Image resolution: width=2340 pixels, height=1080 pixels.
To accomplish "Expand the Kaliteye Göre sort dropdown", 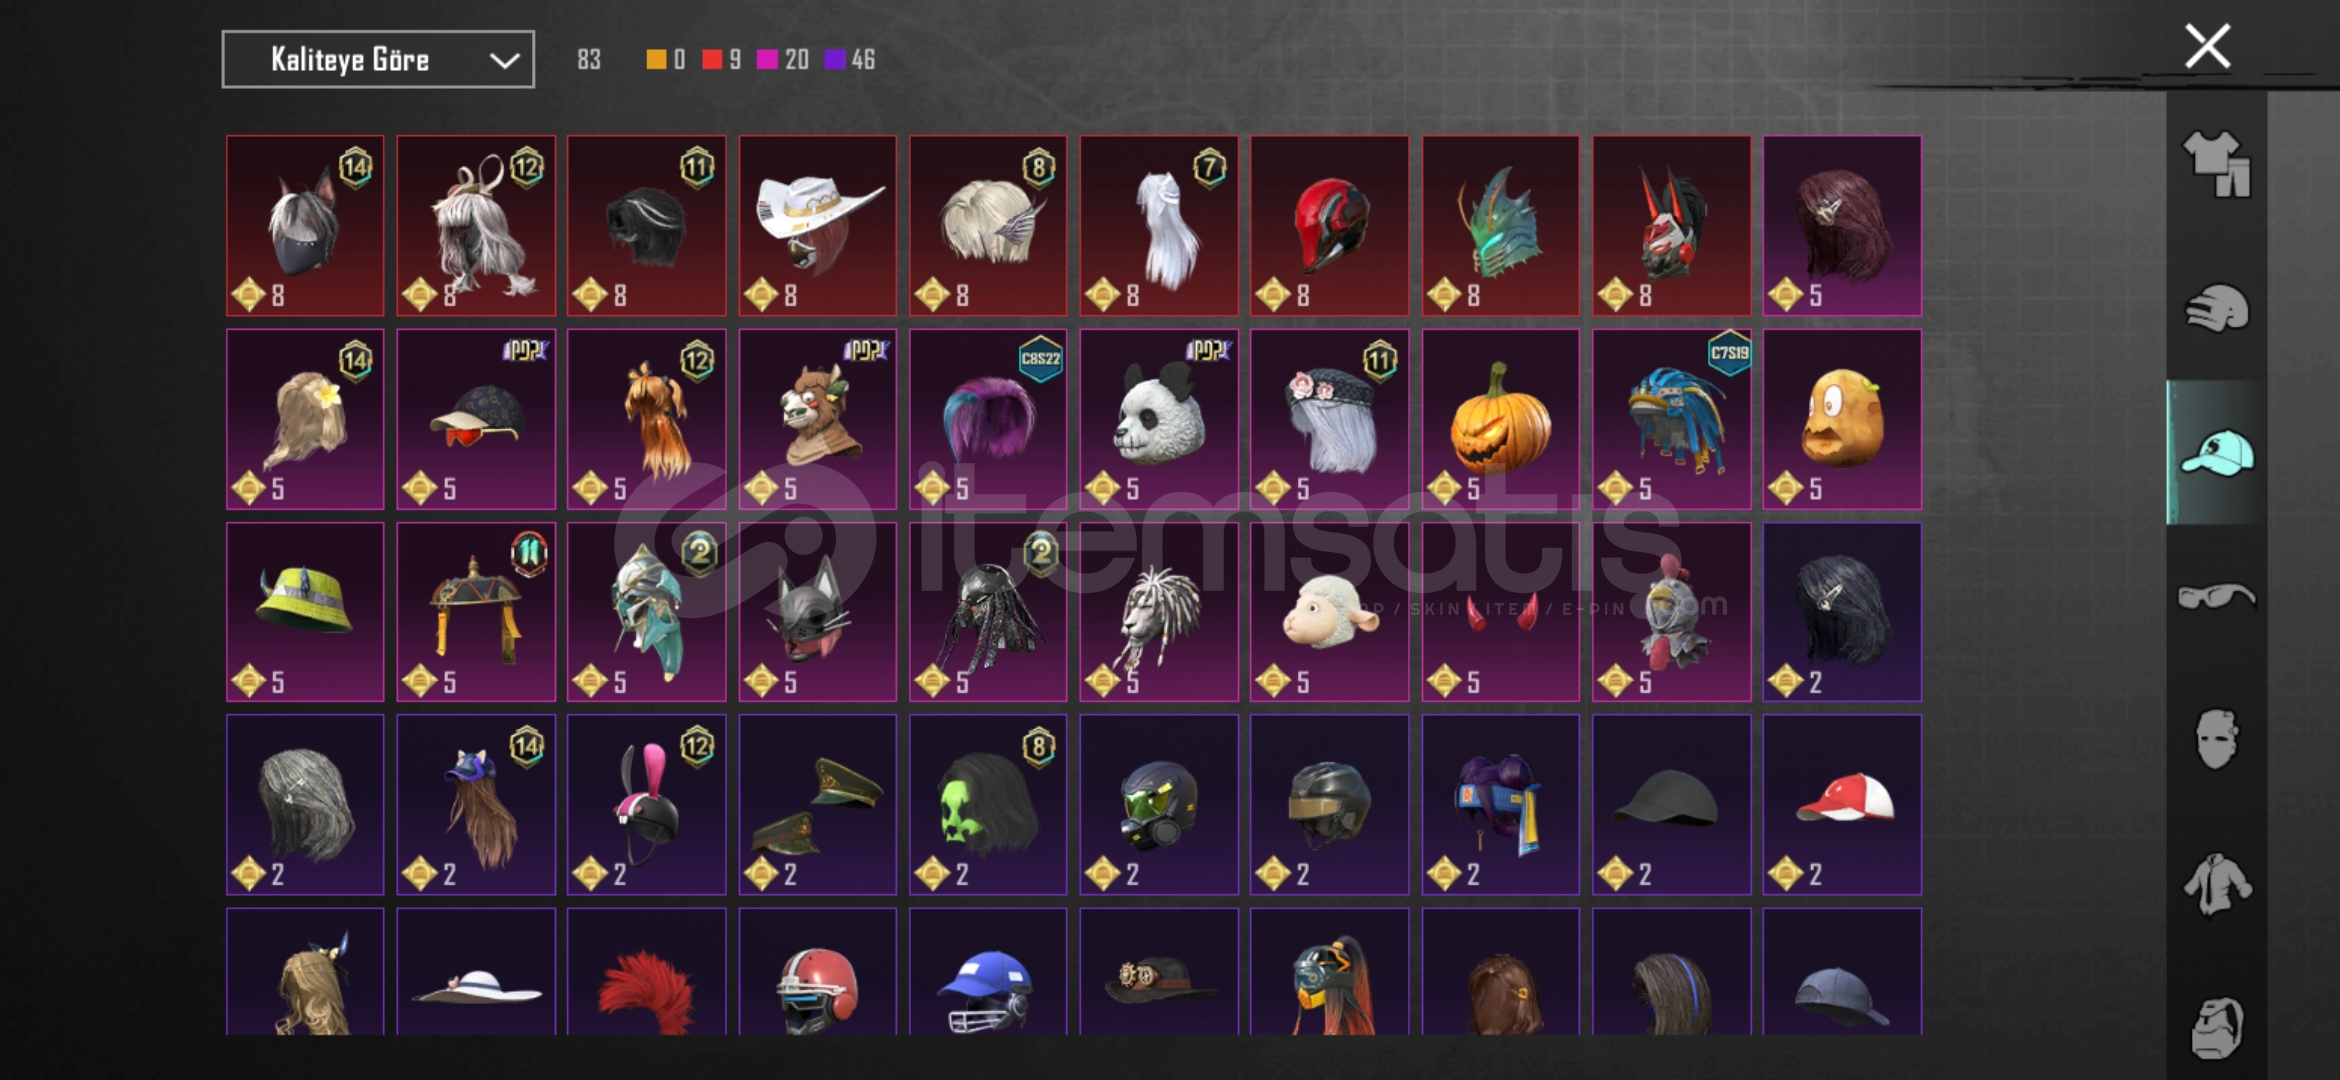I will [378, 60].
